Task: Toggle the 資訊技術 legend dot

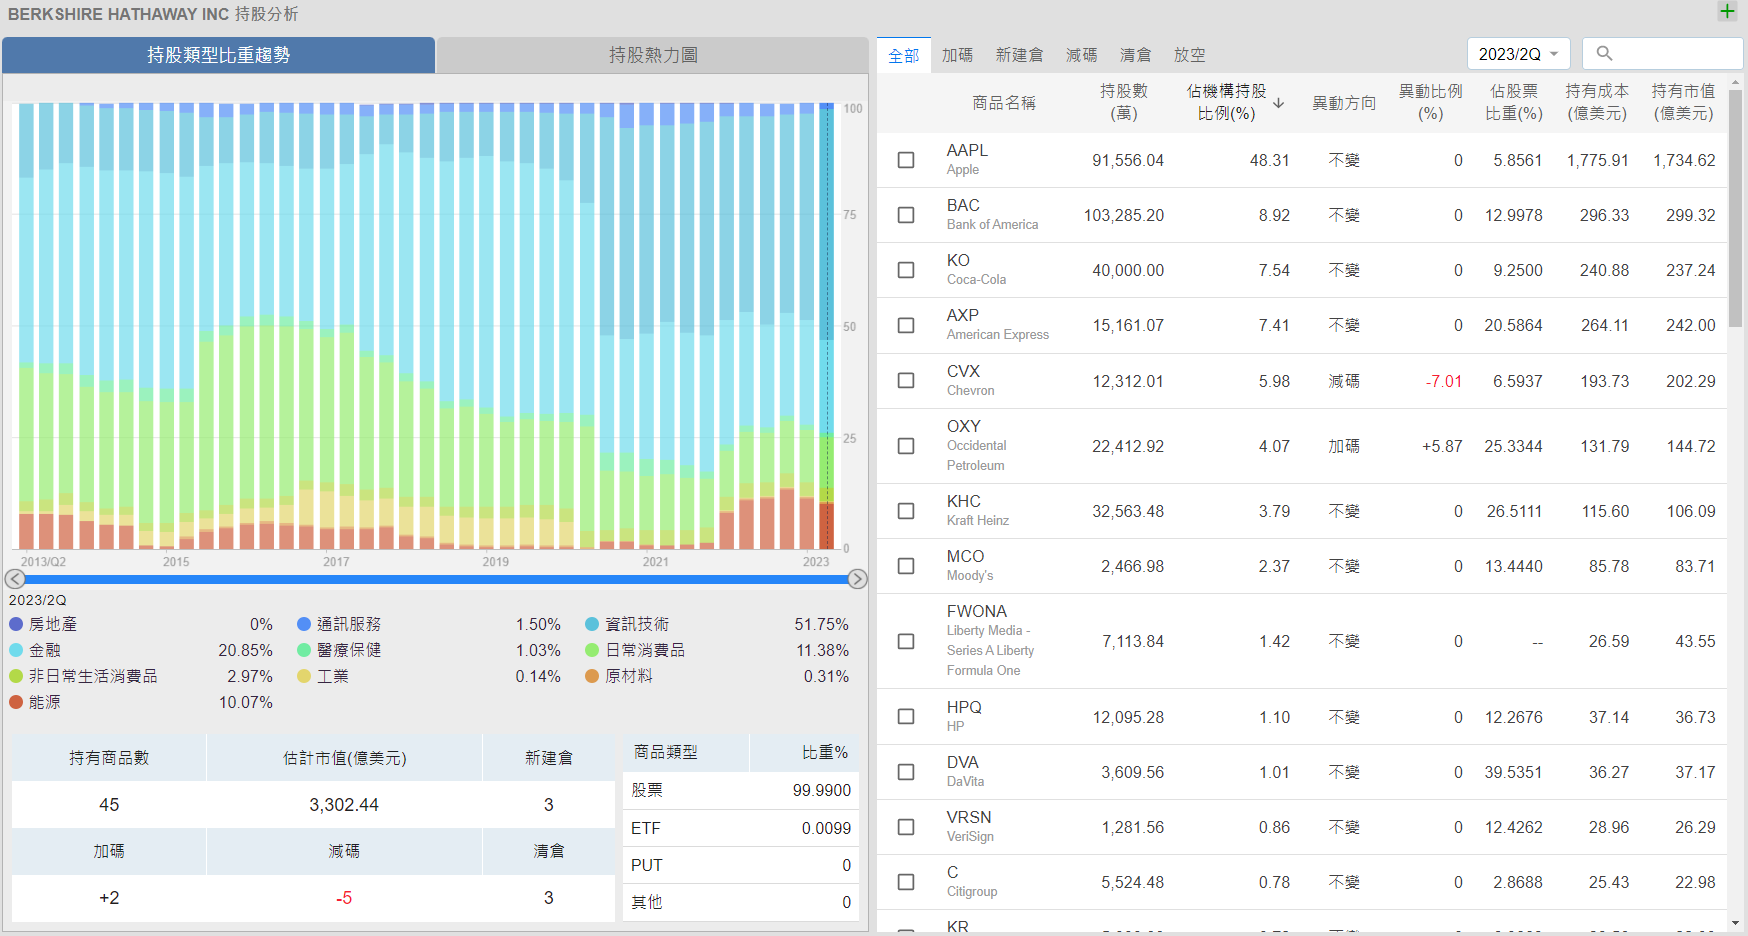Action: [592, 624]
